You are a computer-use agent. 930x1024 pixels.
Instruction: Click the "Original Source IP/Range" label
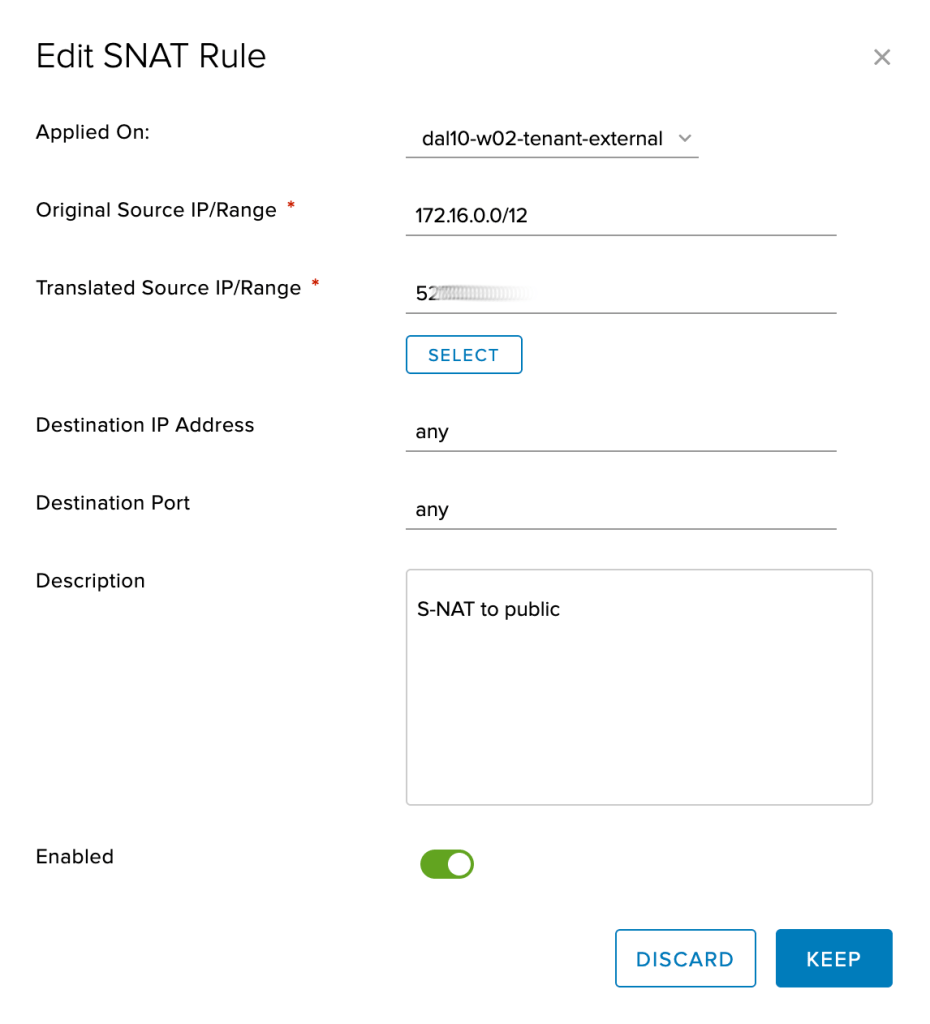(156, 210)
